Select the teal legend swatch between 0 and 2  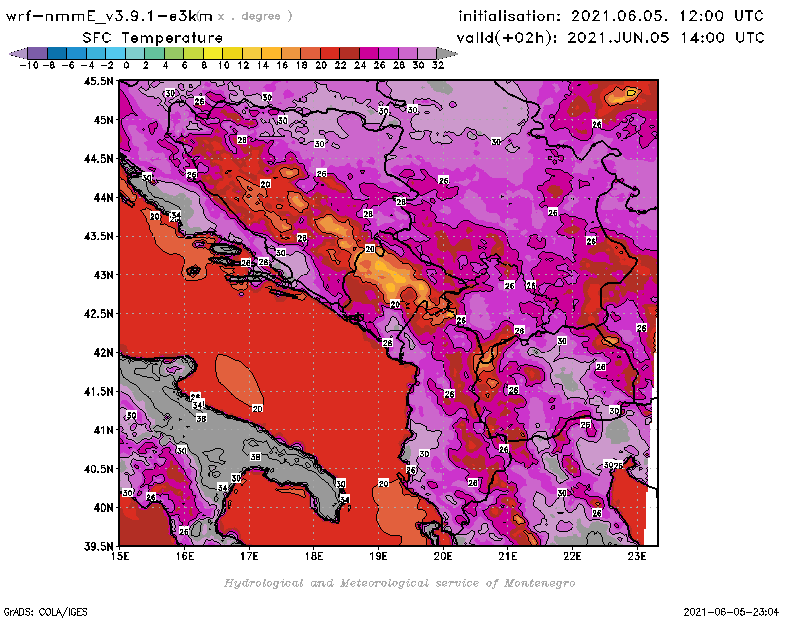pos(135,53)
